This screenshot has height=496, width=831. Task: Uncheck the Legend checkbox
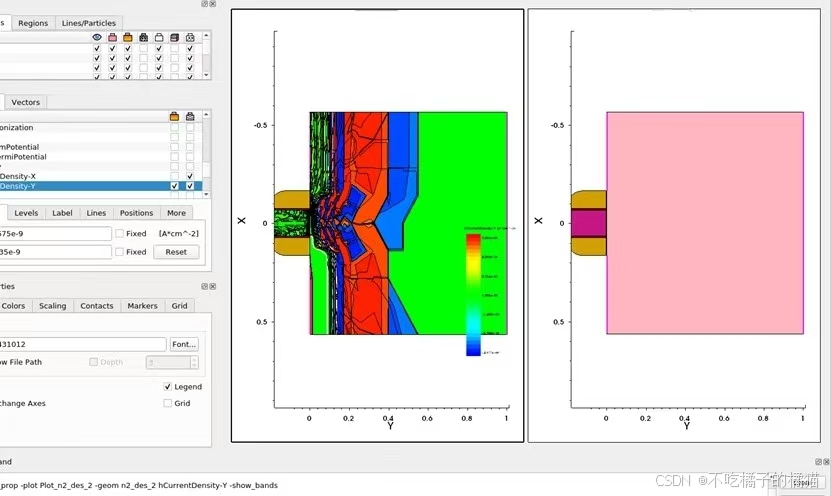tap(167, 387)
